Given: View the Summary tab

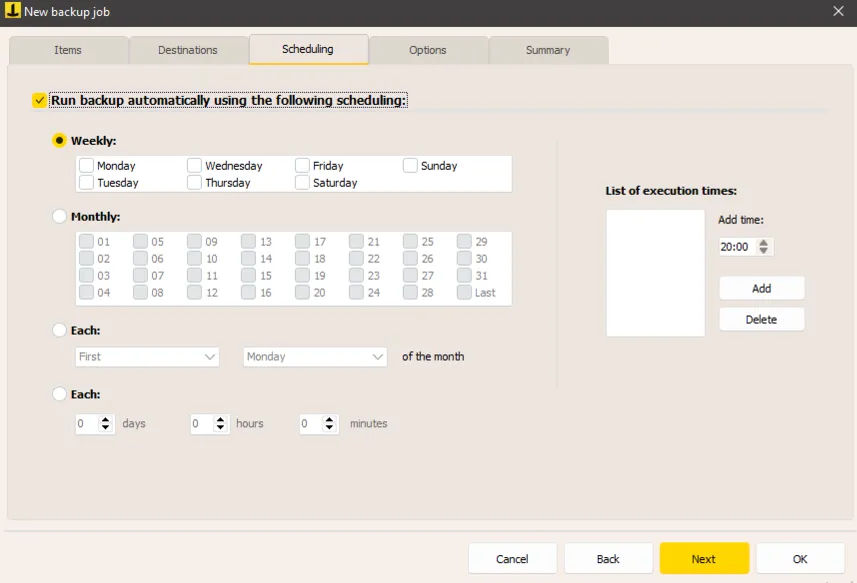Looking at the screenshot, I should coord(548,50).
